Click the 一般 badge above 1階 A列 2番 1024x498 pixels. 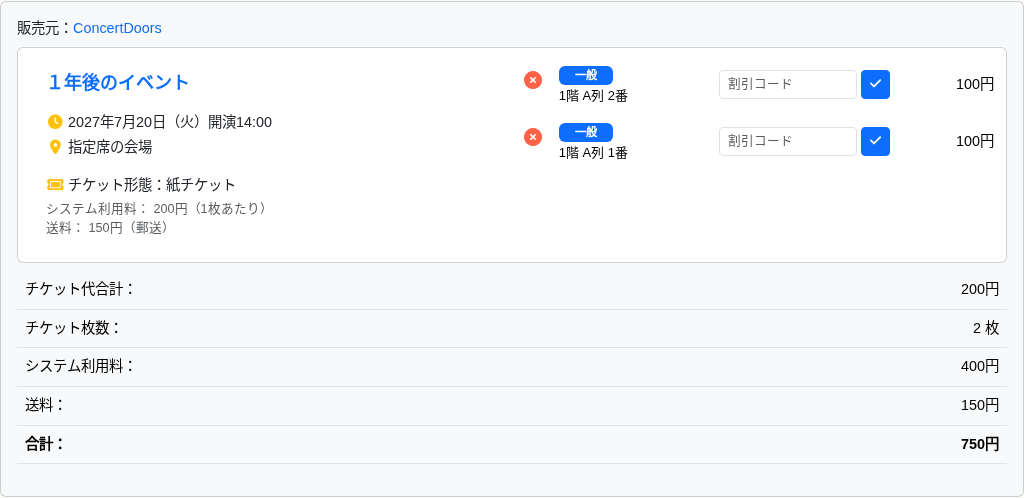point(586,75)
